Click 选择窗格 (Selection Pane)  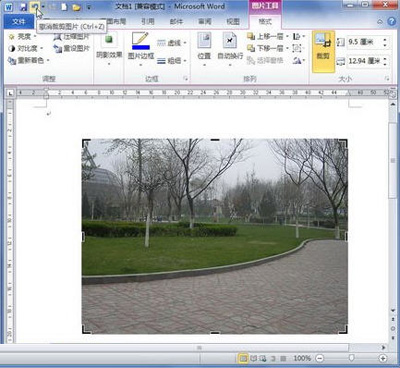[x=265, y=60]
